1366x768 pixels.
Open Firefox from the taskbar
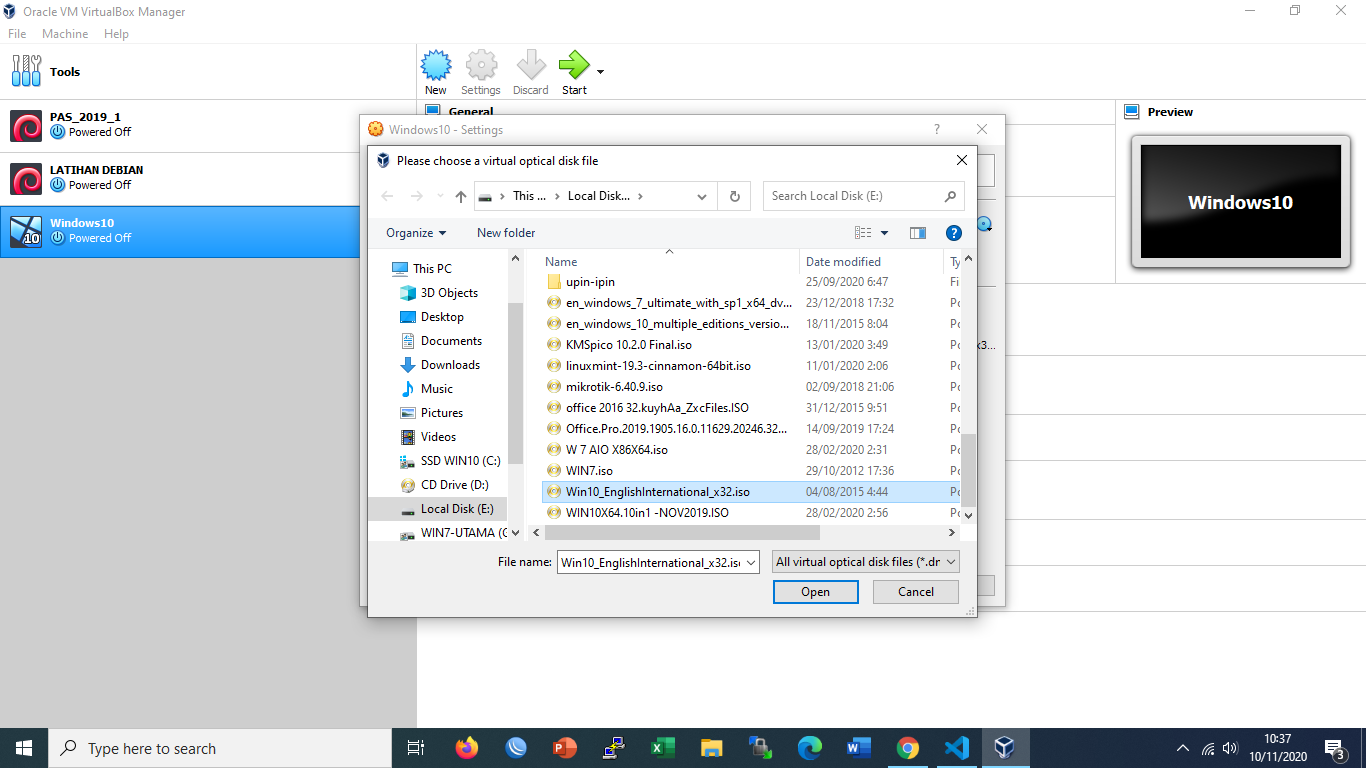(466, 748)
